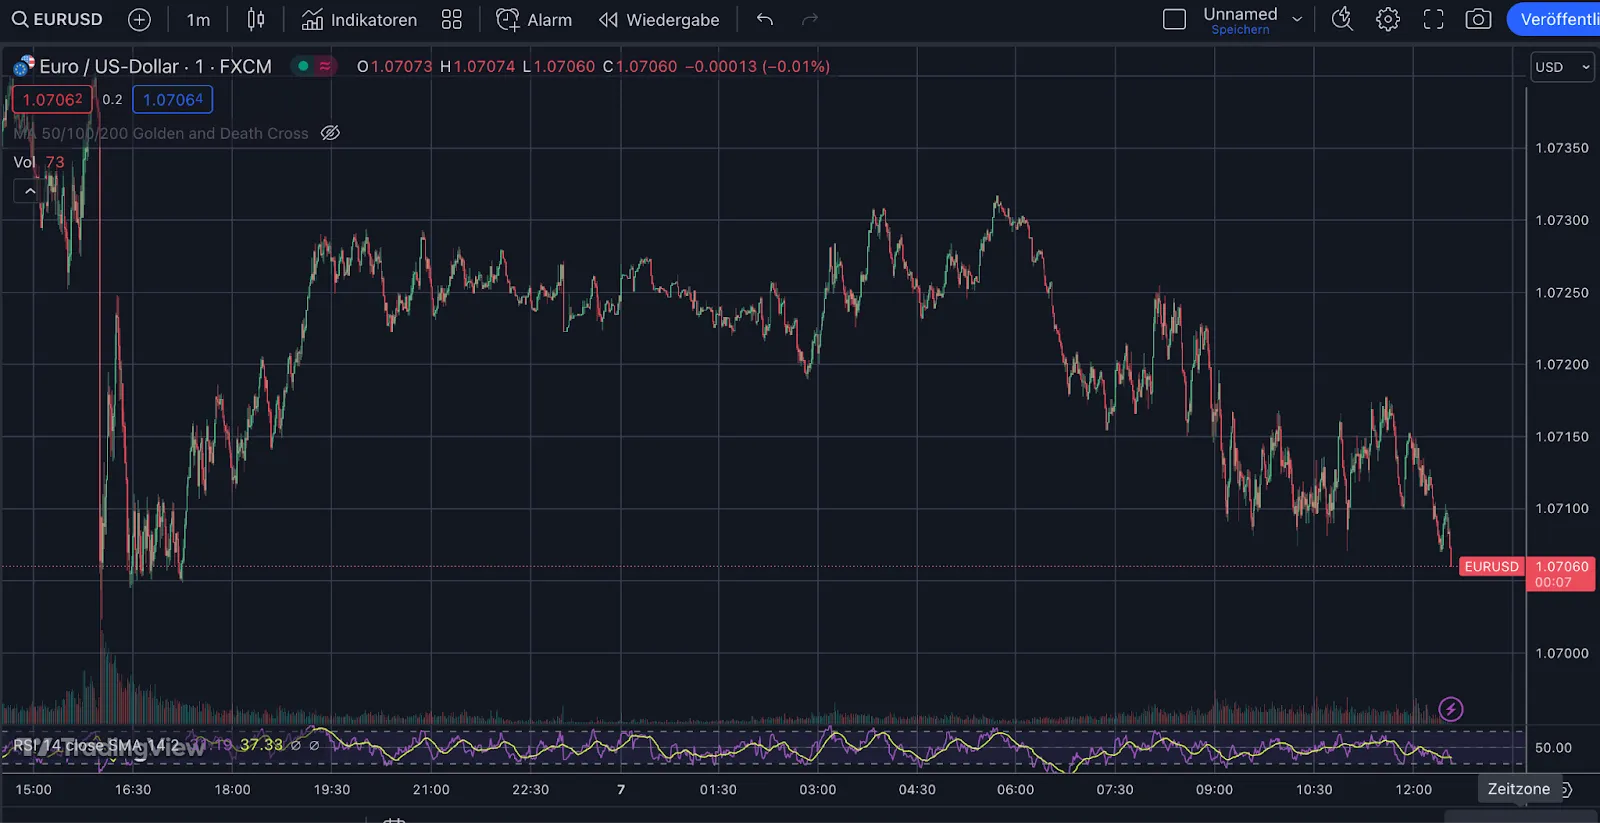Start bar replay with Wiedergabe
The height and width of the screenshot is (823, 1600).
[x=659, y=20]
